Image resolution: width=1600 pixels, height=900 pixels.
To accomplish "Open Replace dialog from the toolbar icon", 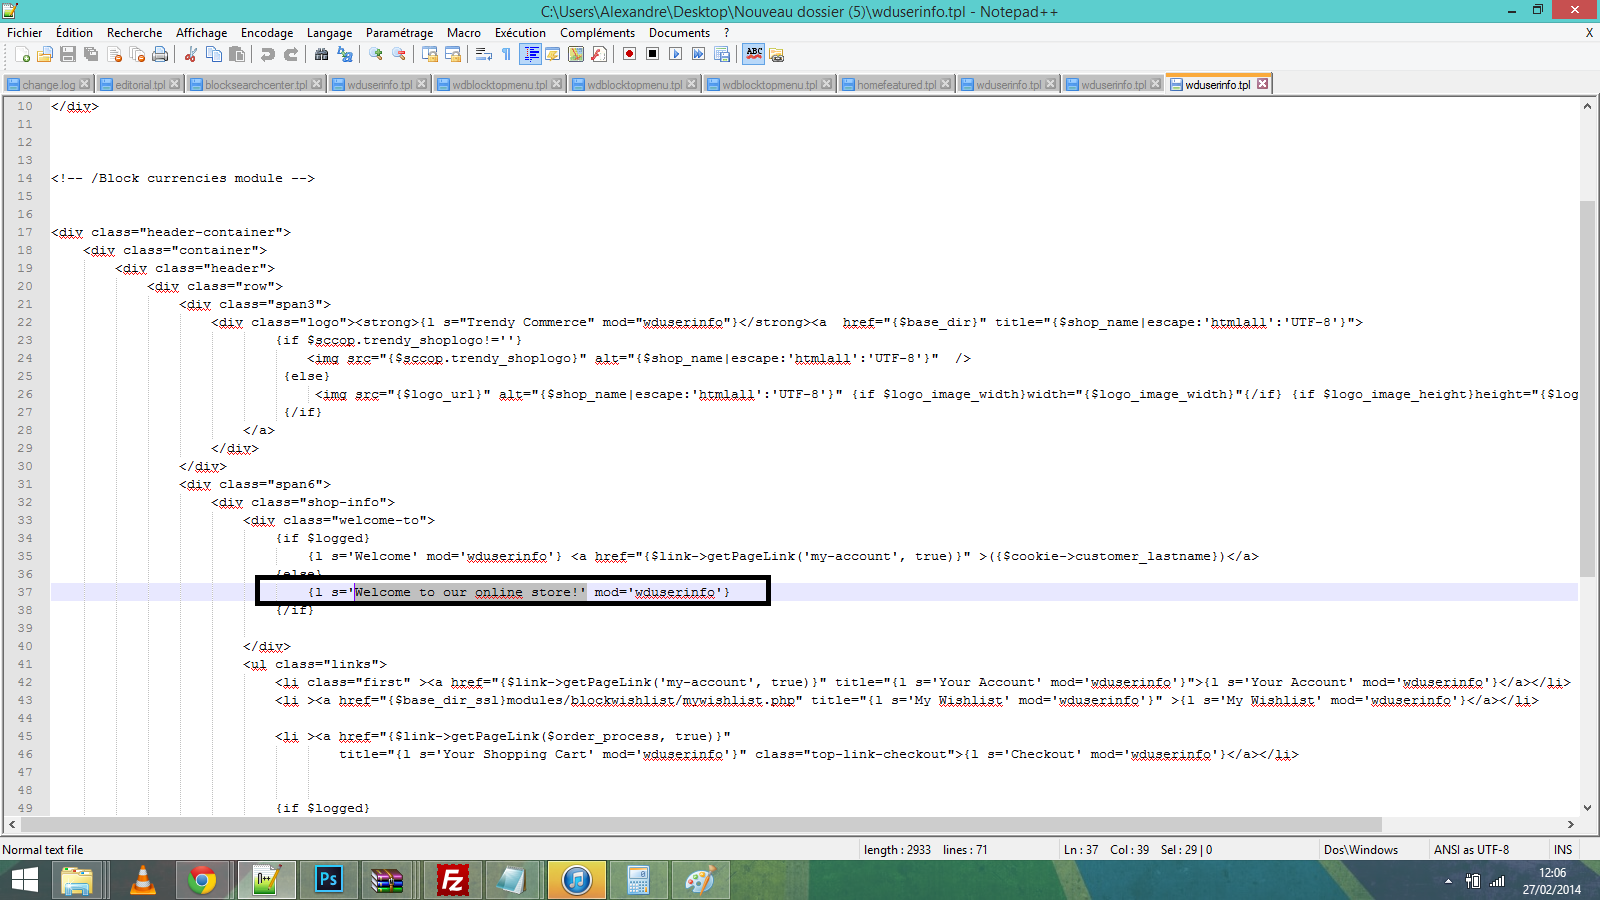I will 345,54.
